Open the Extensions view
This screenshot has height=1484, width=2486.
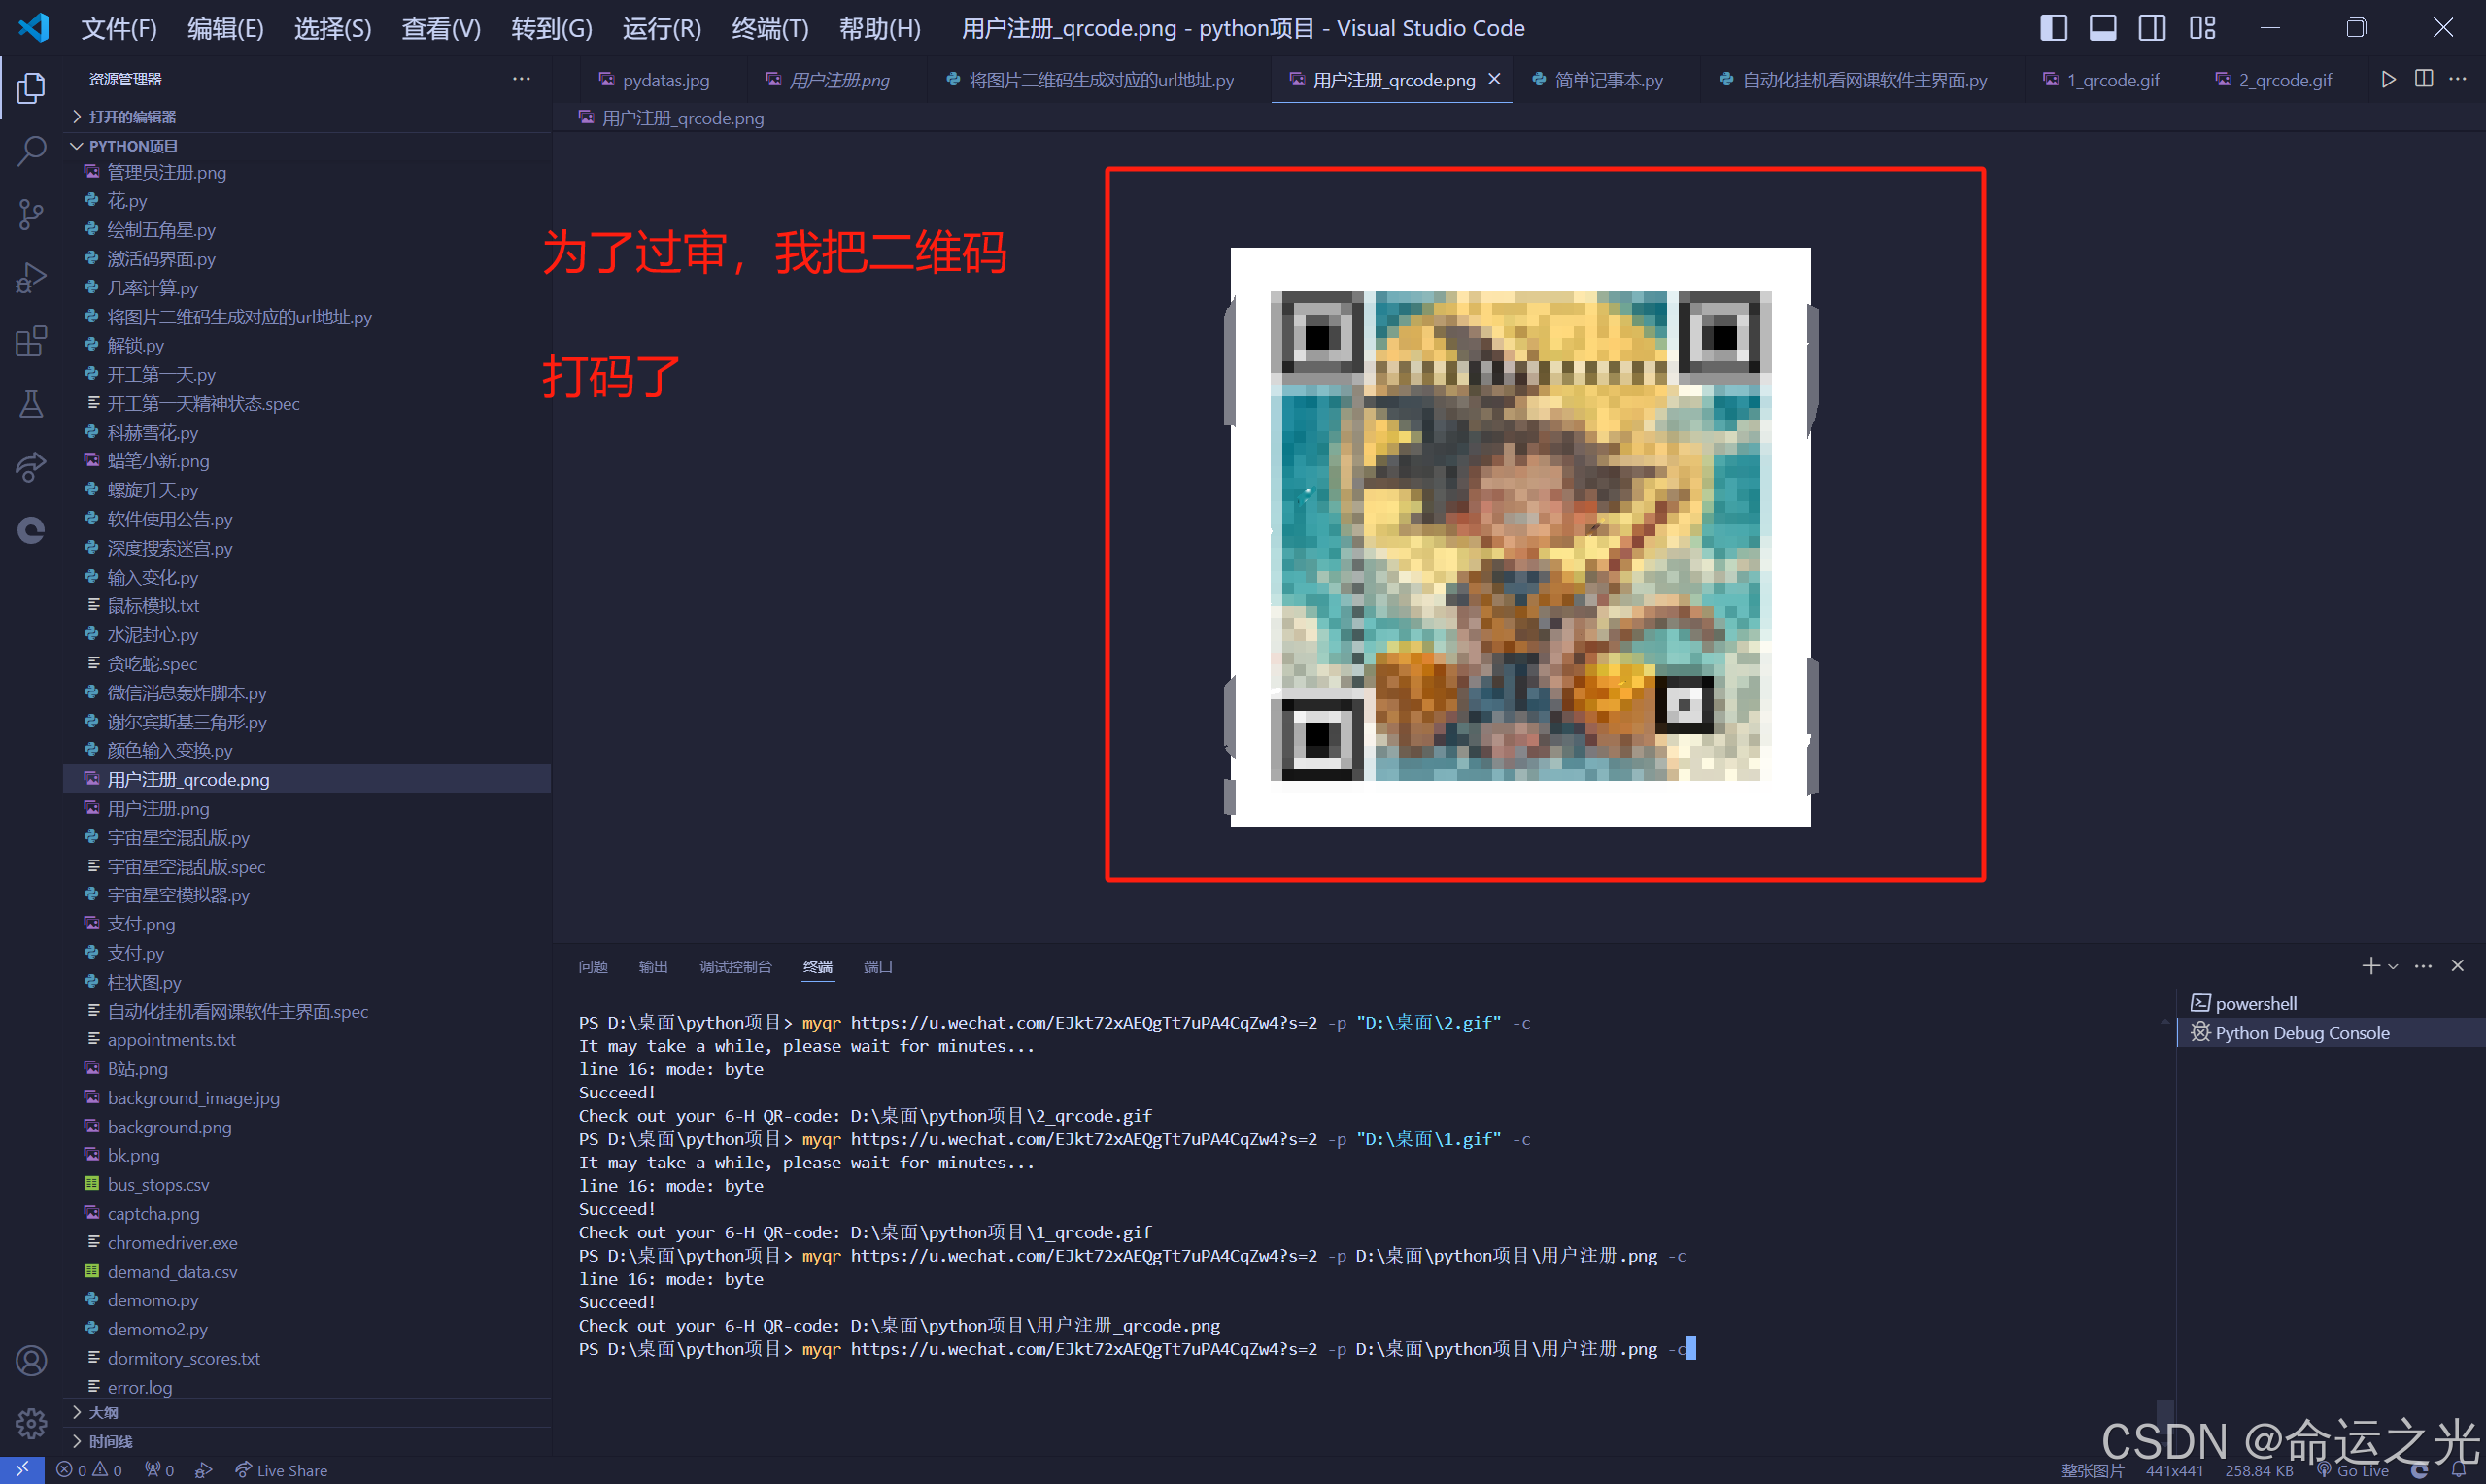click(x=31, y=341)
